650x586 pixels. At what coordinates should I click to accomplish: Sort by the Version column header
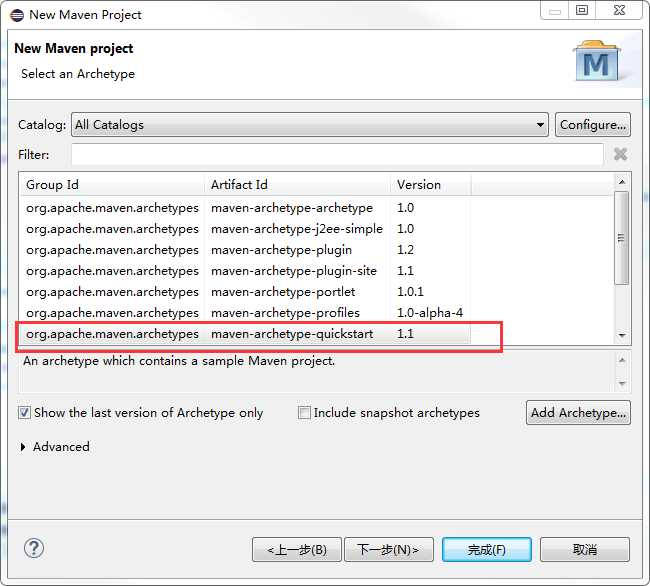(430, 184)
